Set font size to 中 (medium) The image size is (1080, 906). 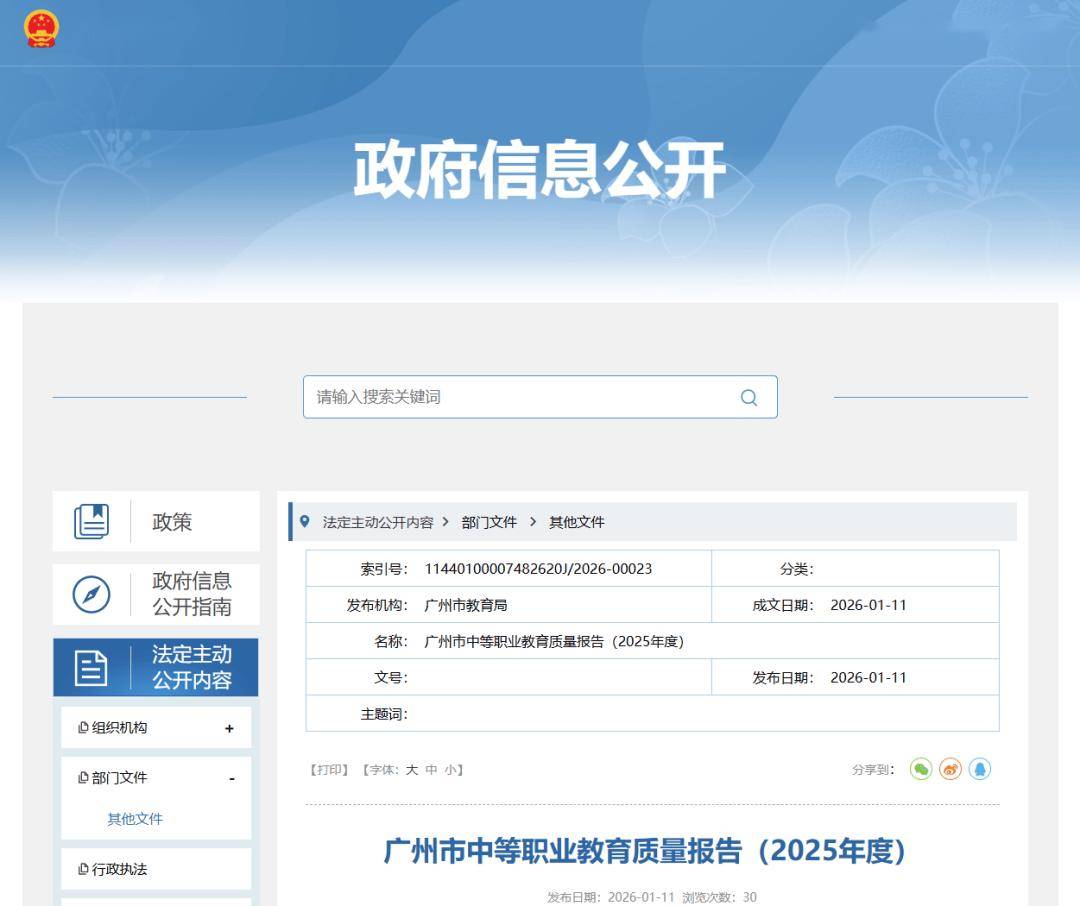(x=431, y=770)
